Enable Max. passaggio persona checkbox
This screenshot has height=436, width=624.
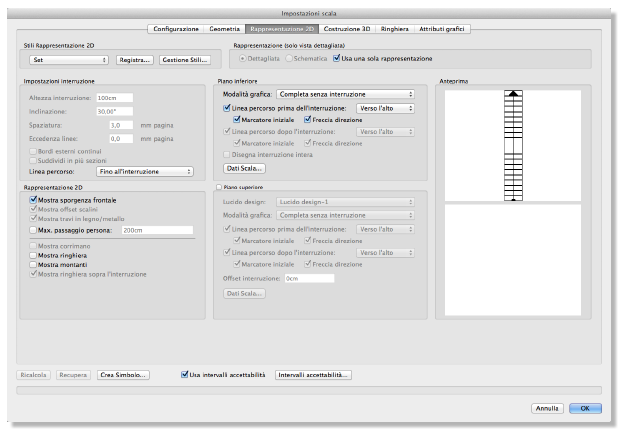33,230
